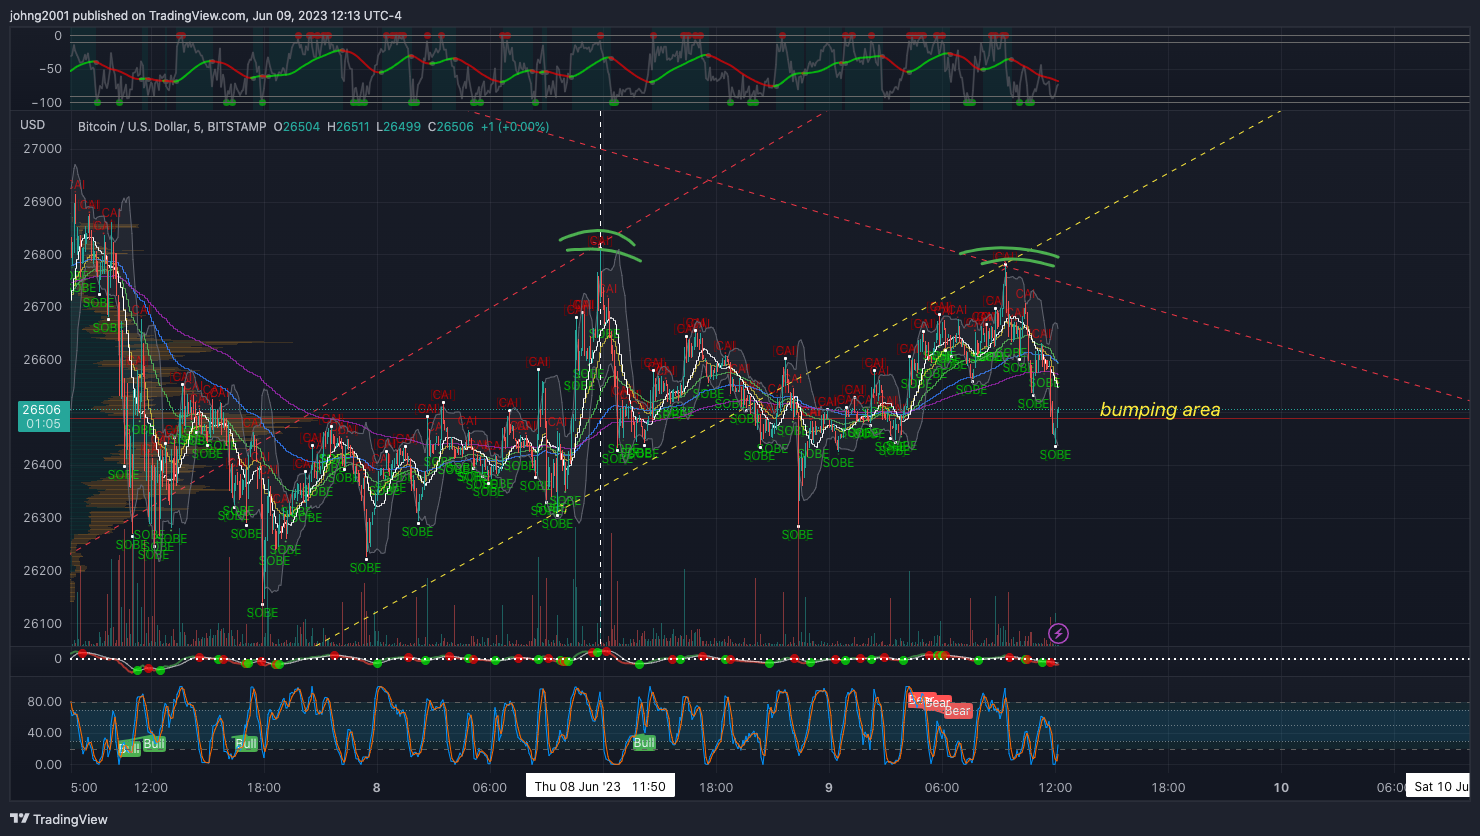Select the publisher header "johng2001 published on TradingView.com"
Image resolution: width=1480 pixels, height=836 pixels.
128,15
